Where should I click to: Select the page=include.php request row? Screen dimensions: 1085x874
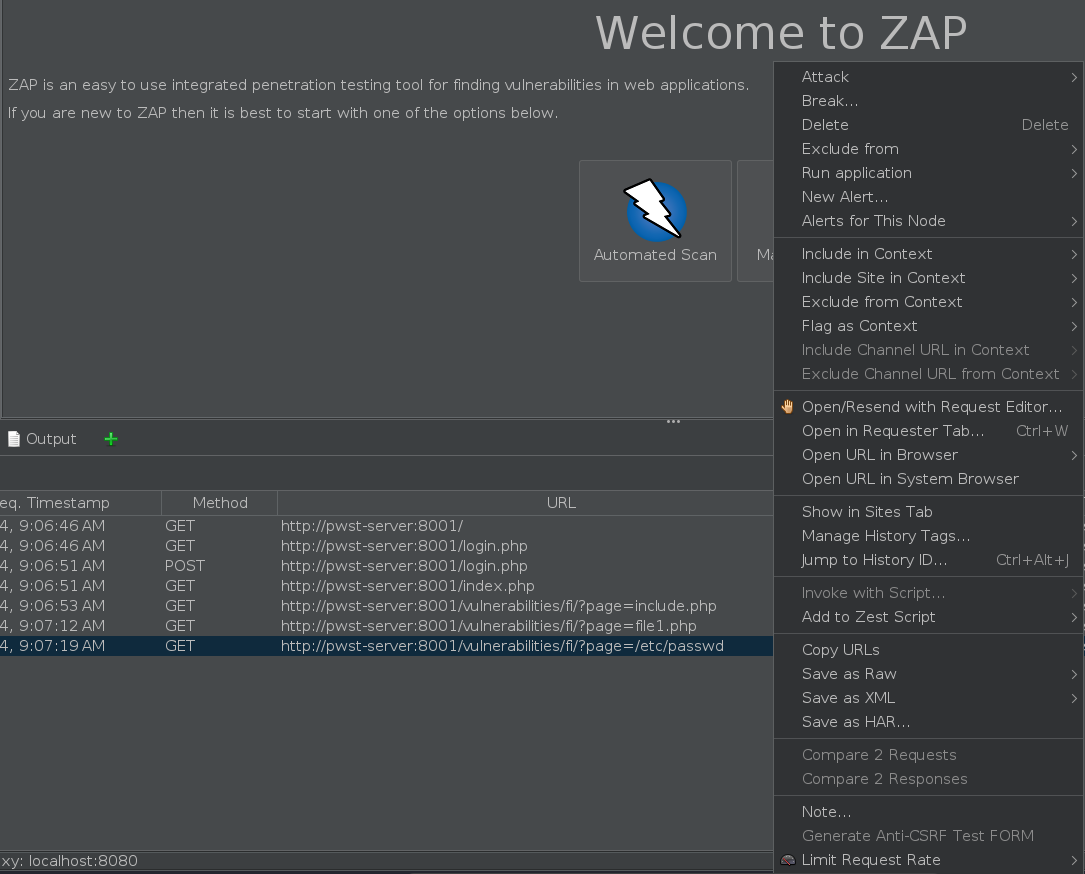[498, 606]
